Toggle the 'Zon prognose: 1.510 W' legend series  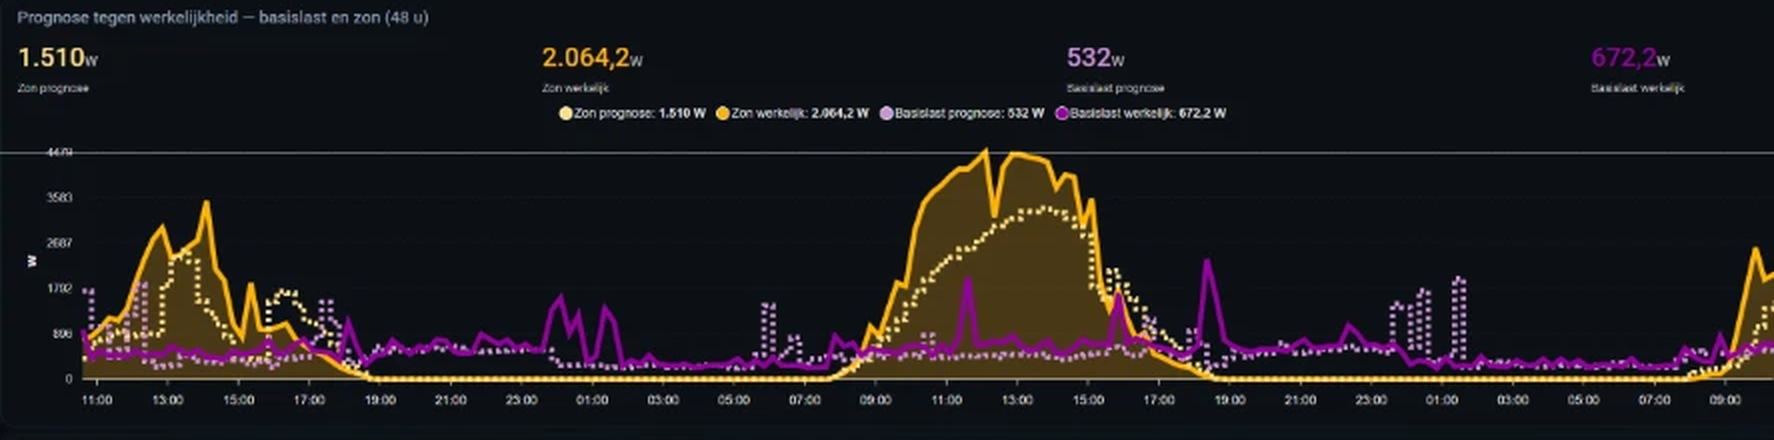pos(633,113)
